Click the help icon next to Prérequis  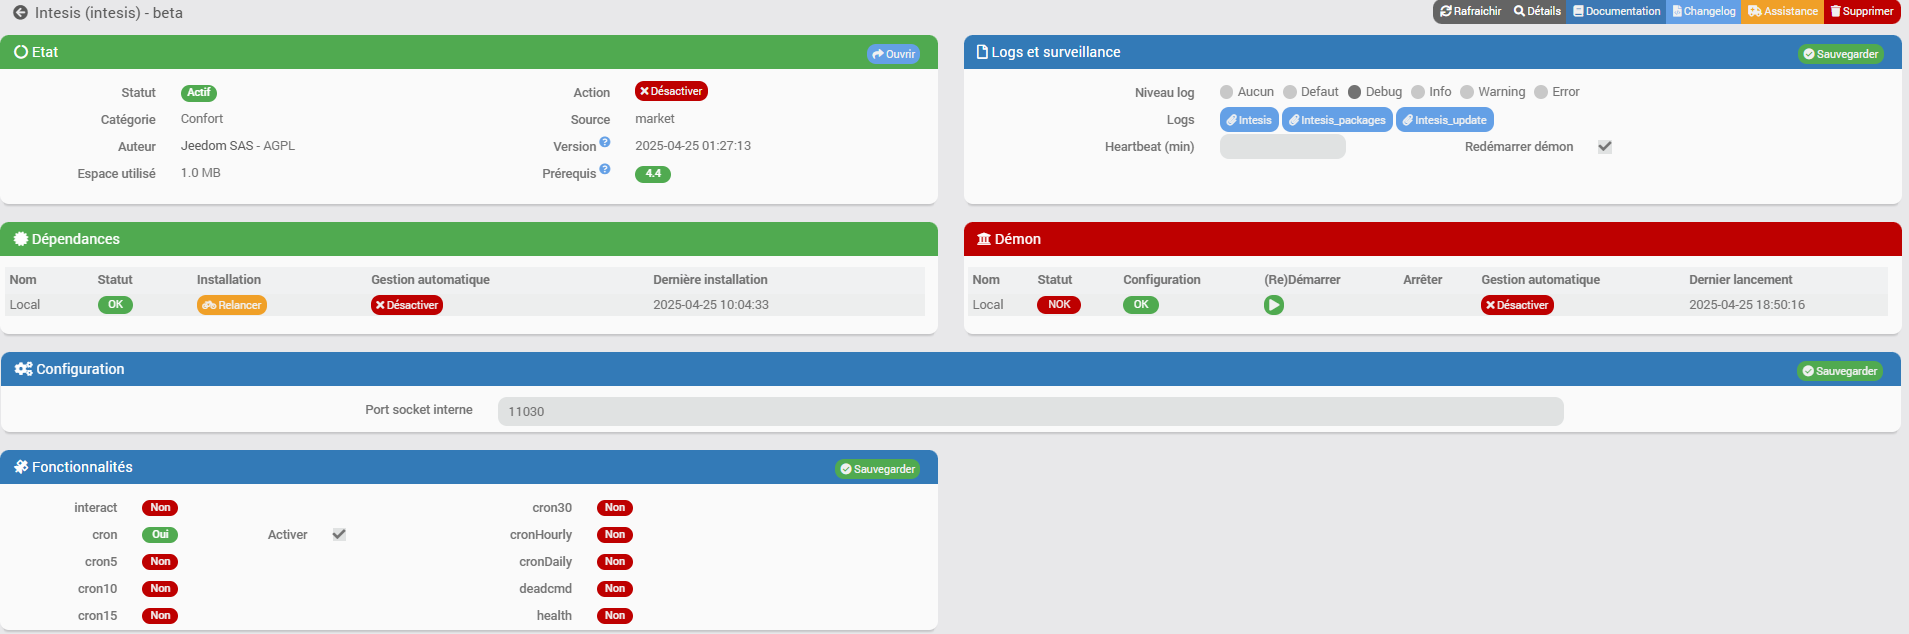[605, 169]
